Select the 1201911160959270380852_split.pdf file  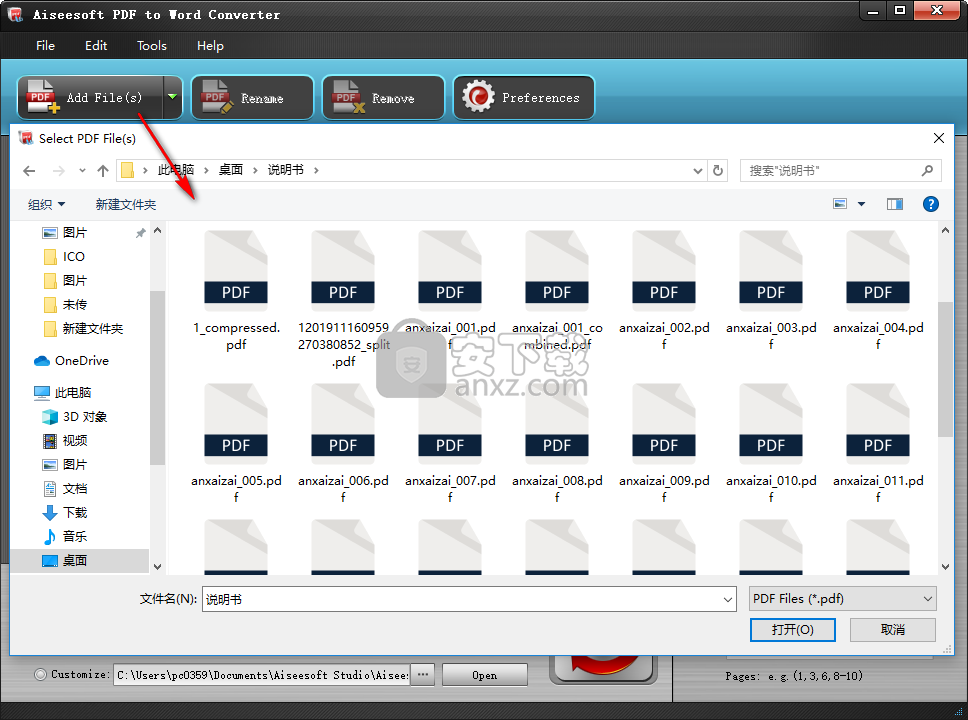point(343,299)
